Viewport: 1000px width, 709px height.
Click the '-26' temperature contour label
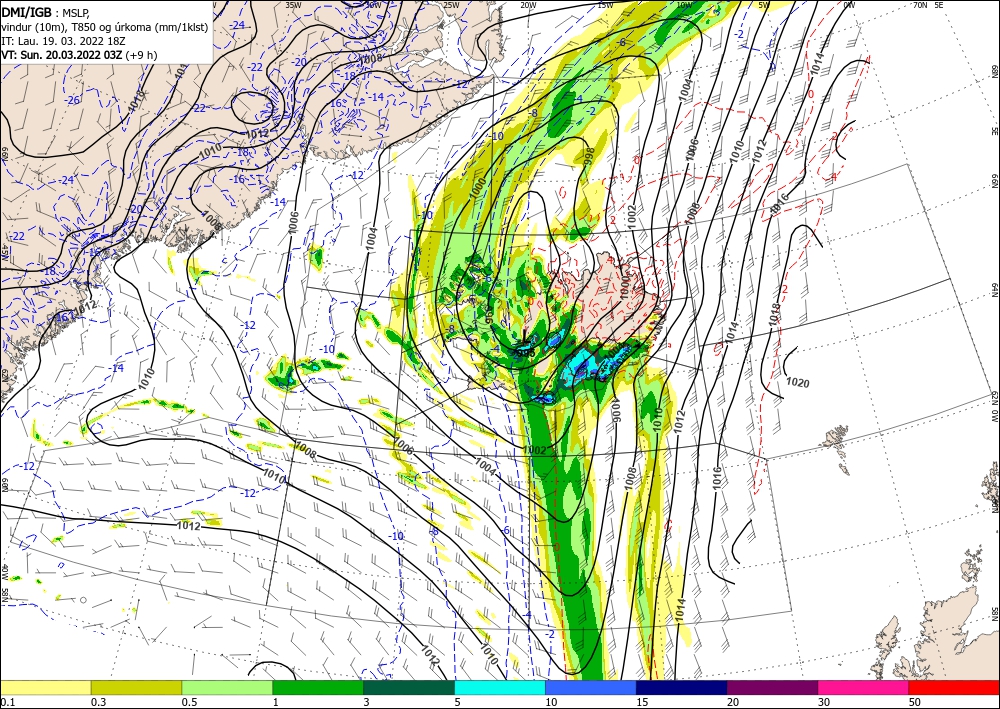click(74, 100)
